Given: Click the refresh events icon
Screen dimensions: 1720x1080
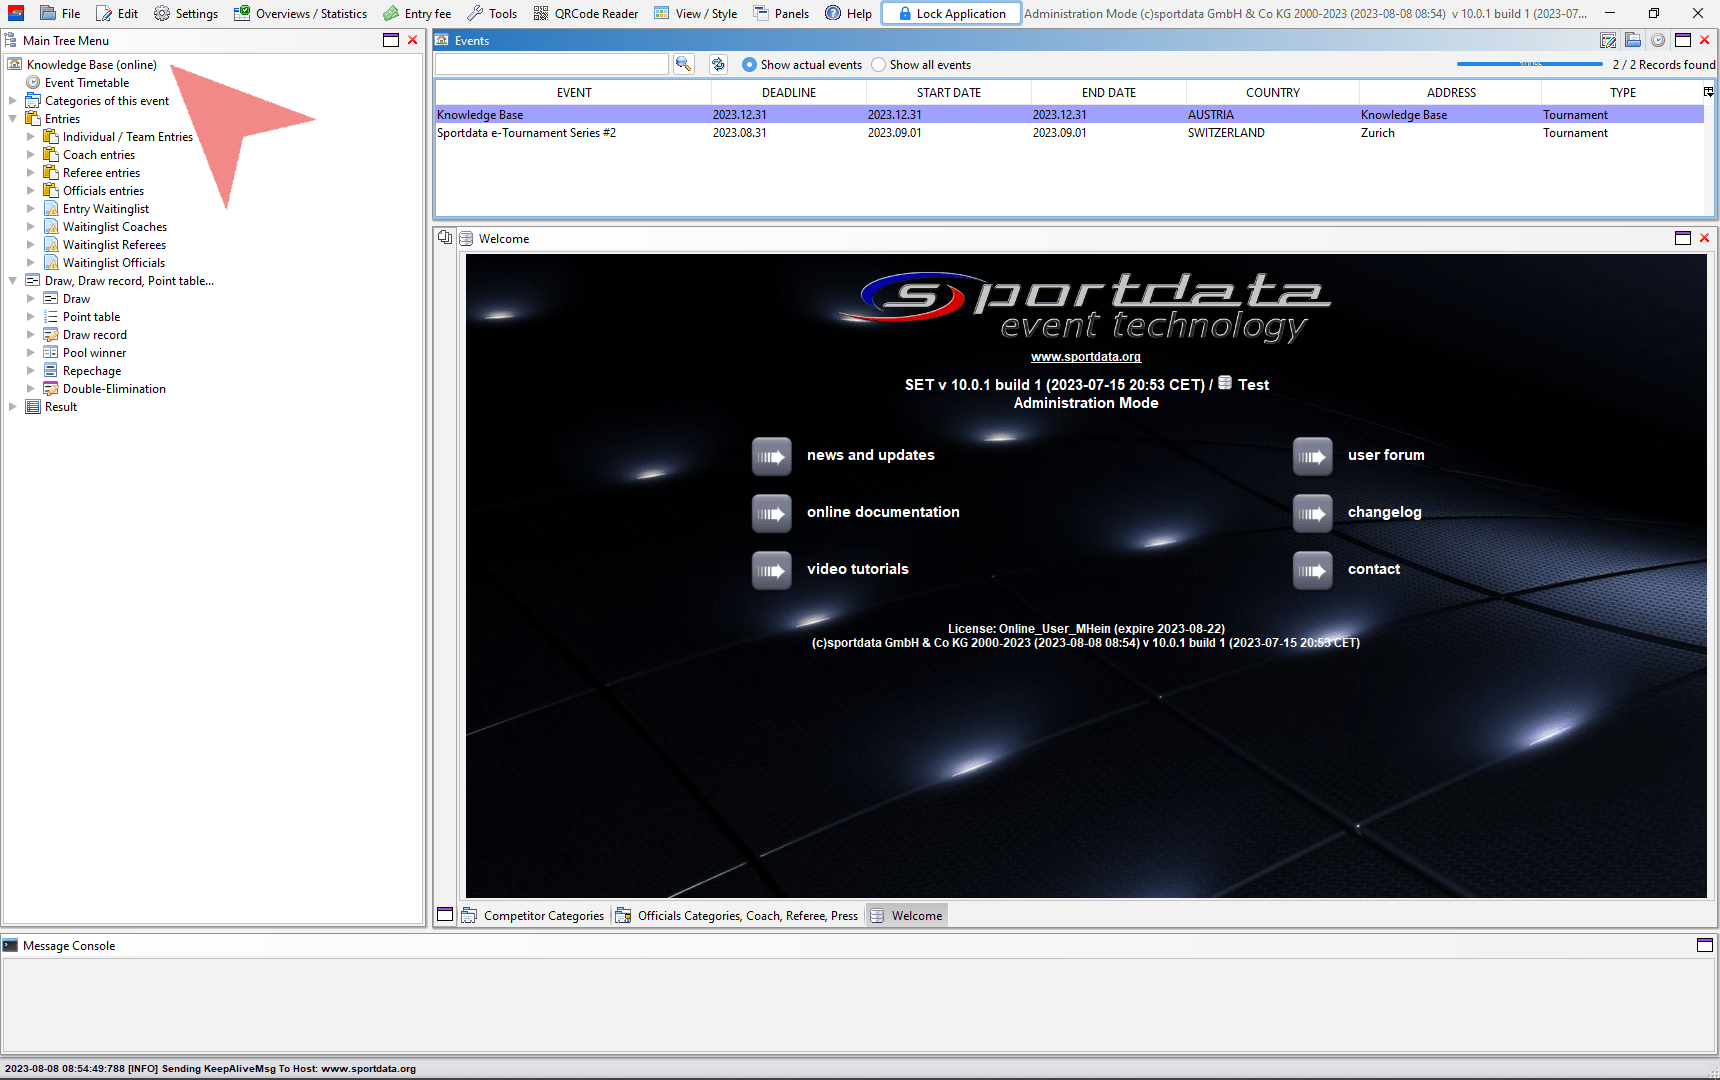Looking at the screenshot, I should coord(718,64).
